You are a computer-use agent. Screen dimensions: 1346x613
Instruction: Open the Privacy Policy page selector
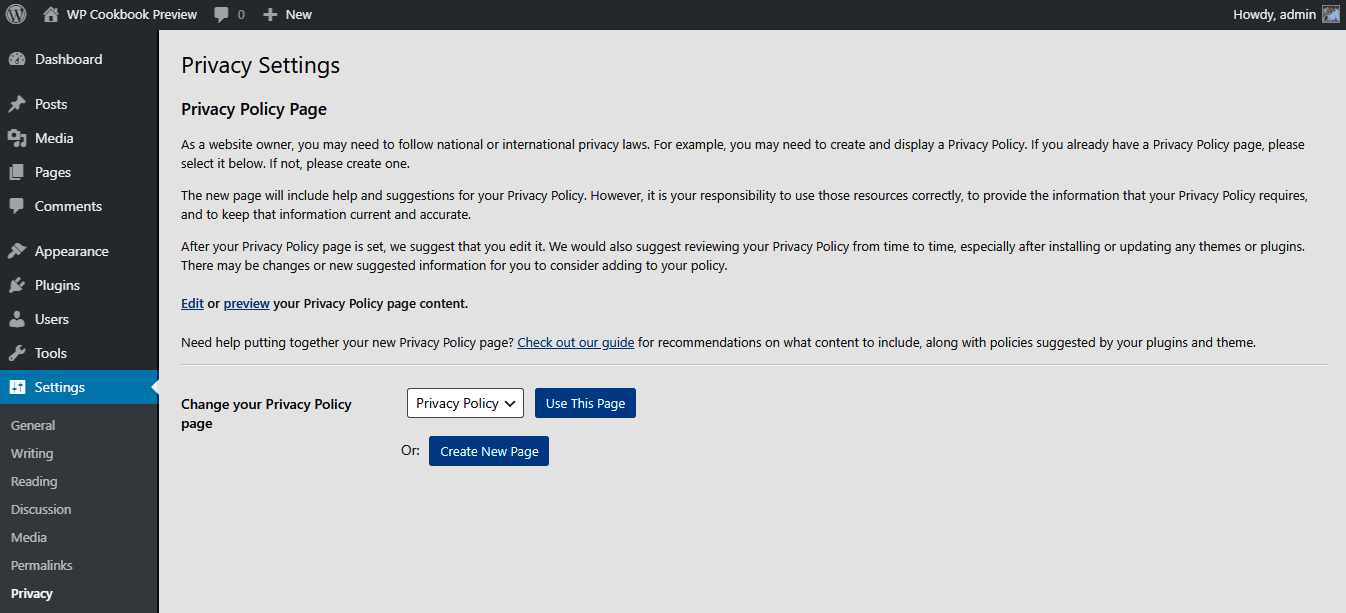465,403
